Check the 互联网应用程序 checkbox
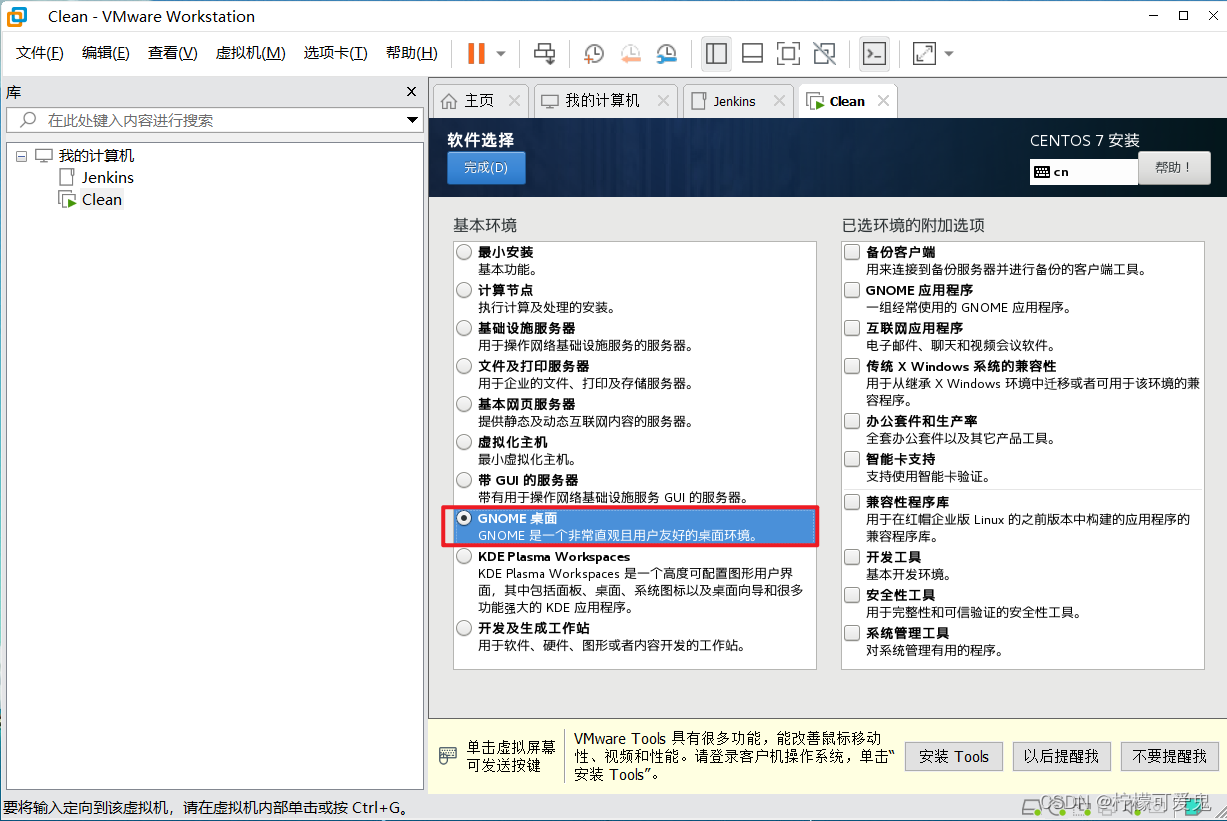Image resolution: width=1227 pixels, height=821 pixels. point(852,328)
